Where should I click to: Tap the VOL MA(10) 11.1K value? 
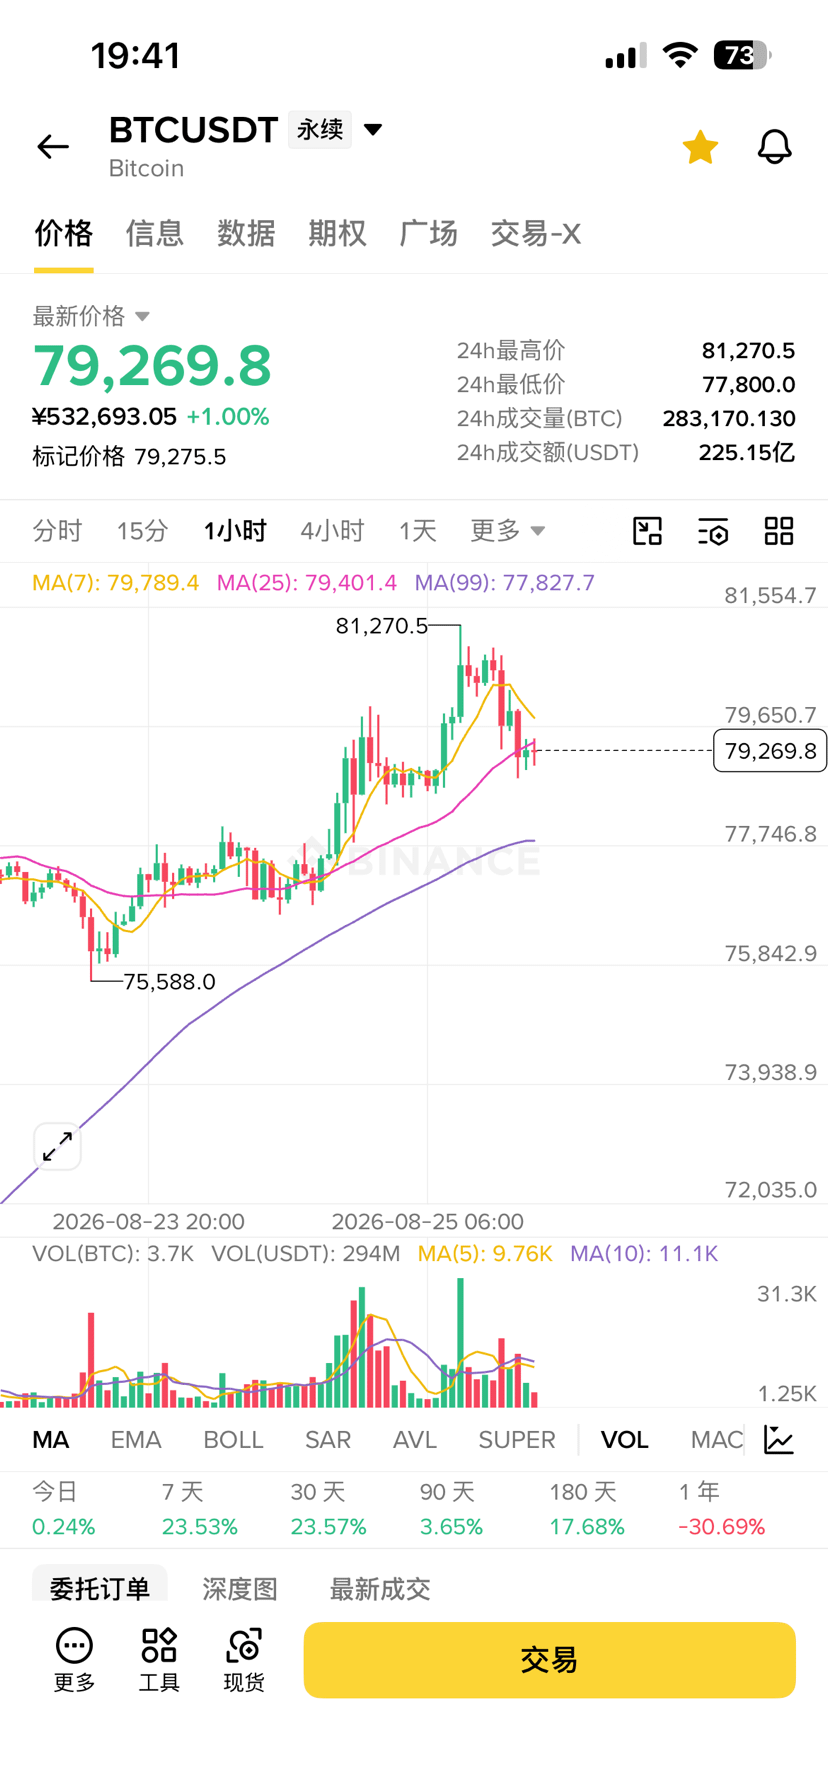click(644, 1253)
